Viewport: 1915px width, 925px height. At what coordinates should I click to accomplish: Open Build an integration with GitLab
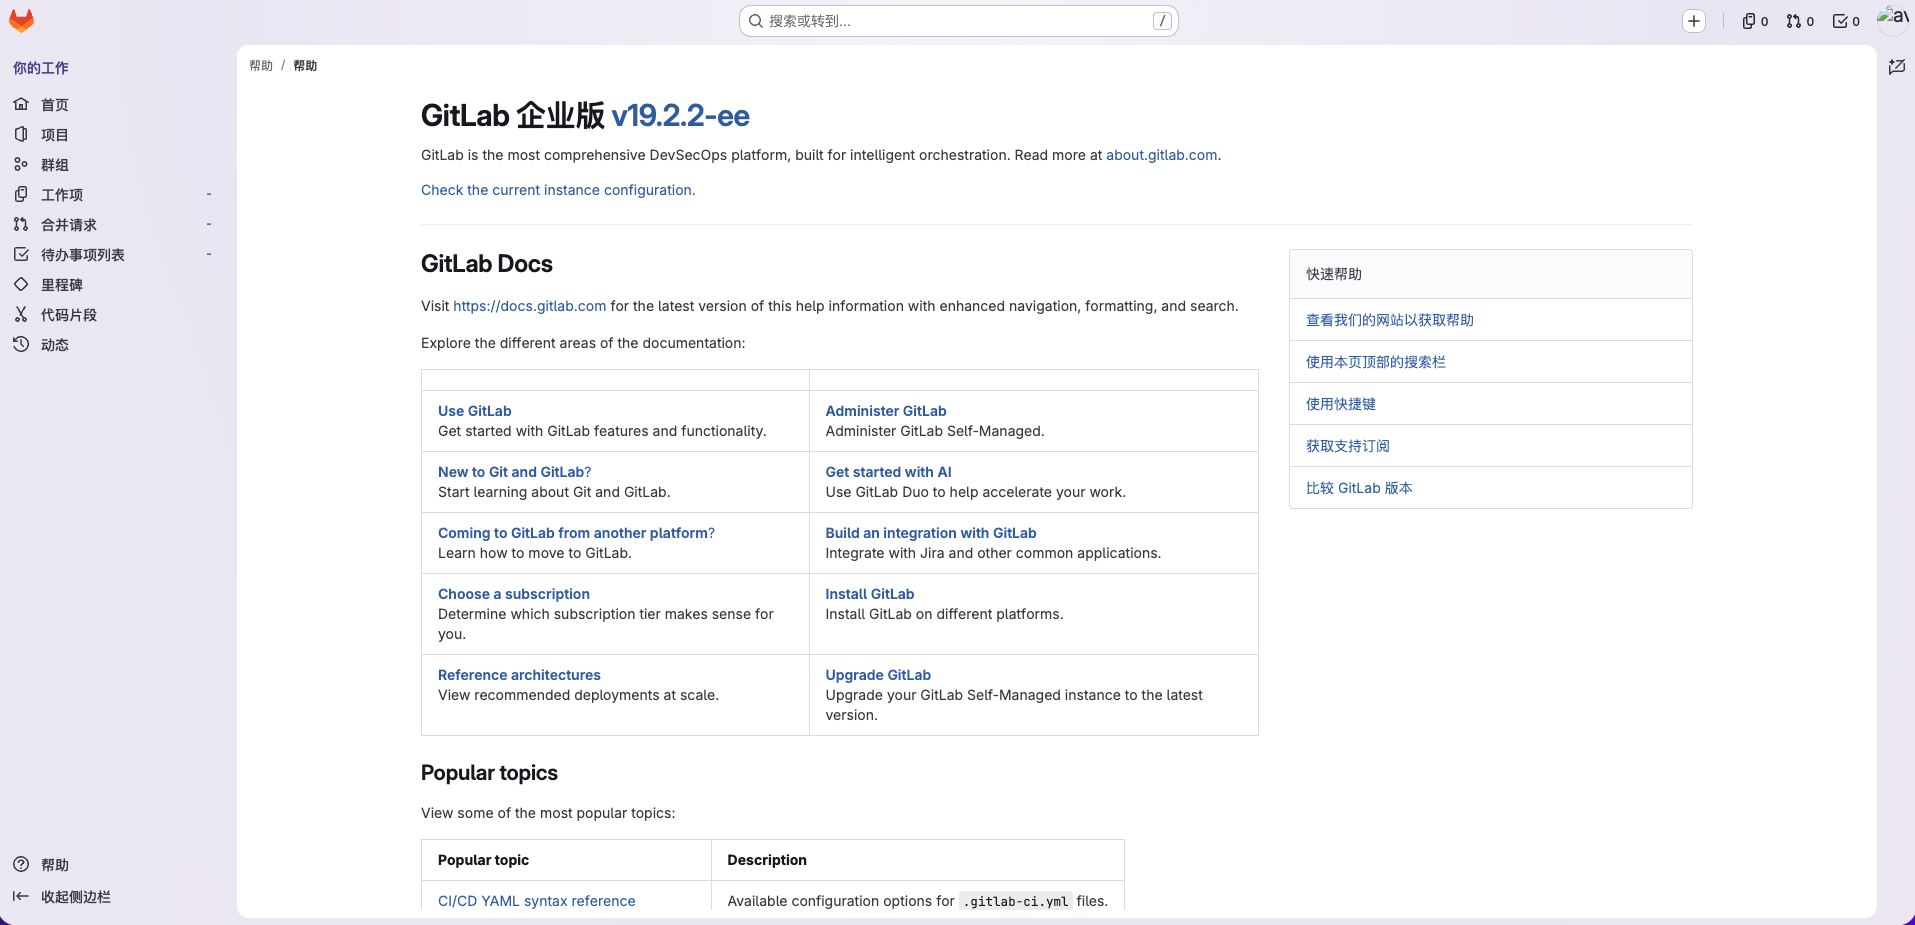pyautogui.click(x=931, y=533)
